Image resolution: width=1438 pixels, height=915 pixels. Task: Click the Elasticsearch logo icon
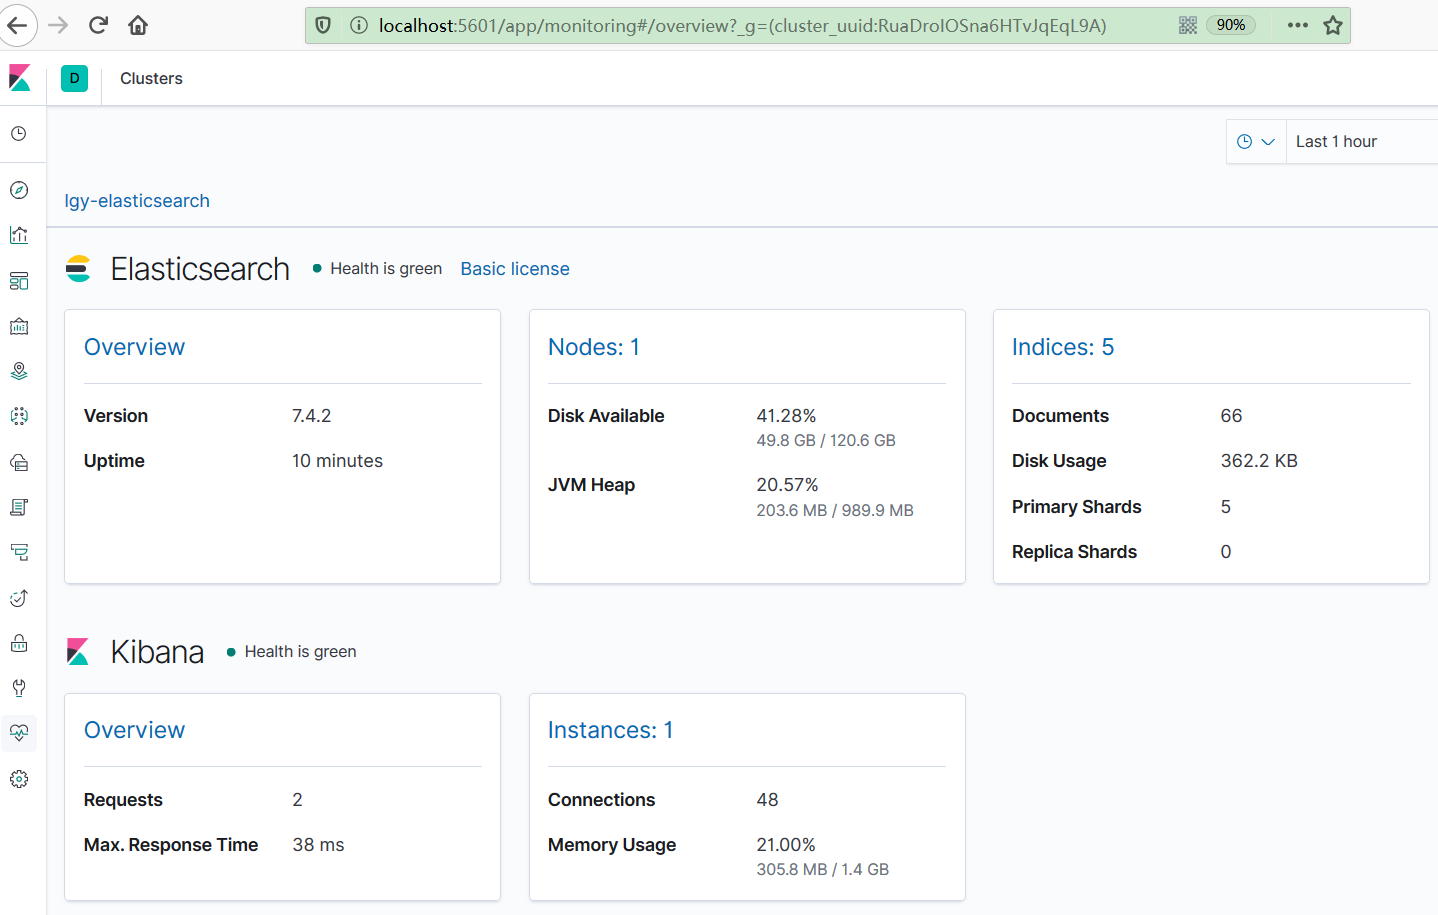click(78, 269)
